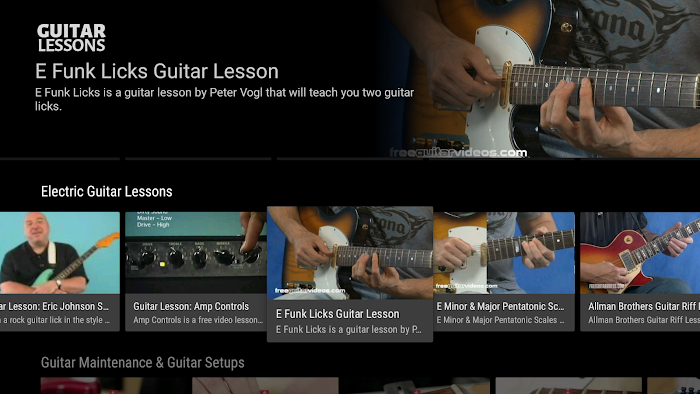Select the Electric Guitar Lessons row header
This screenshot has width=700, height=394.
coord(107,191)
